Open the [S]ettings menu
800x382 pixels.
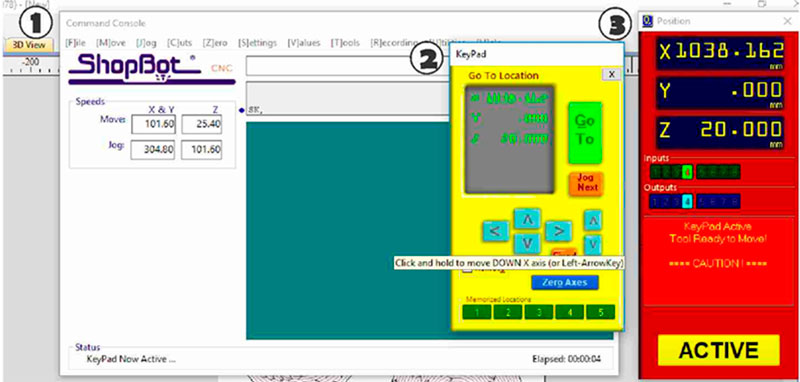tap(257, 43)
